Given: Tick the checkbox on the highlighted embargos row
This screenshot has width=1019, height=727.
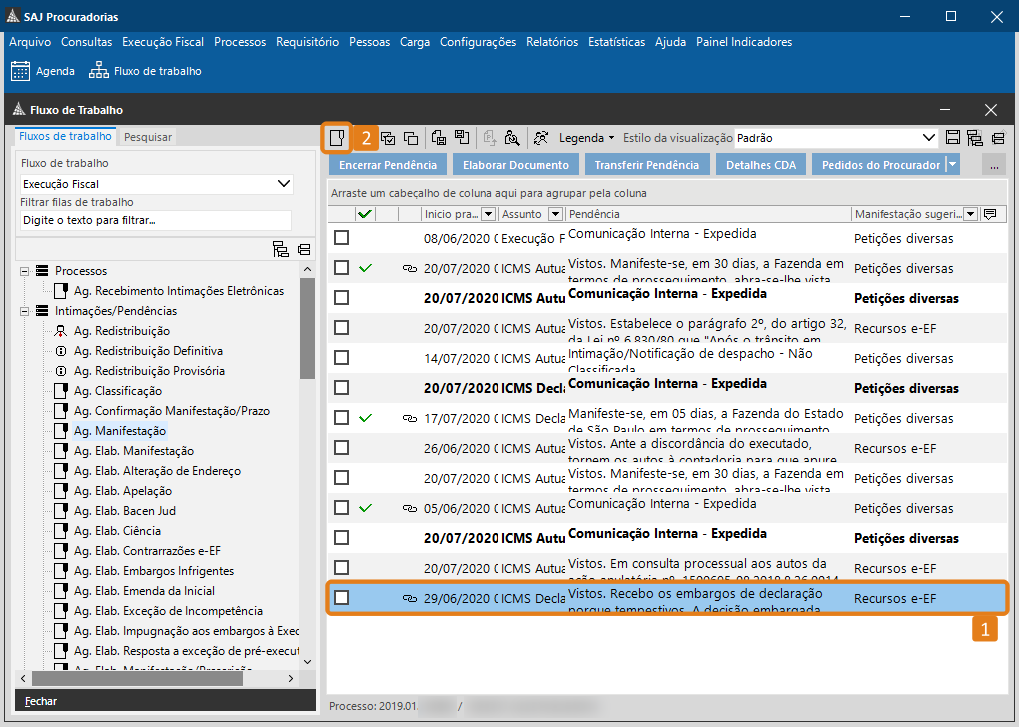Looking at the screenshot, I should tap(341, 596).
